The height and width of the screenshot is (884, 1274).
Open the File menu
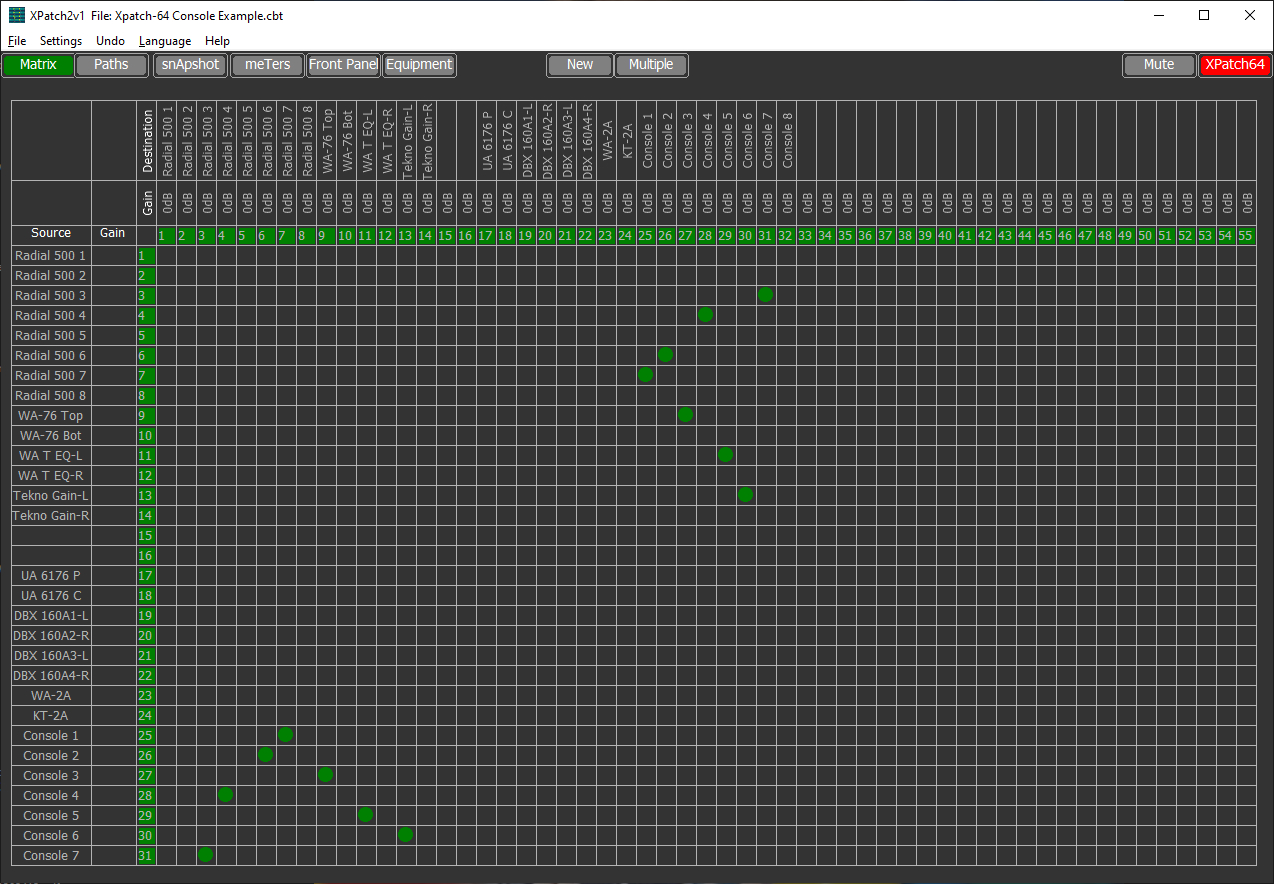[16, 41]
